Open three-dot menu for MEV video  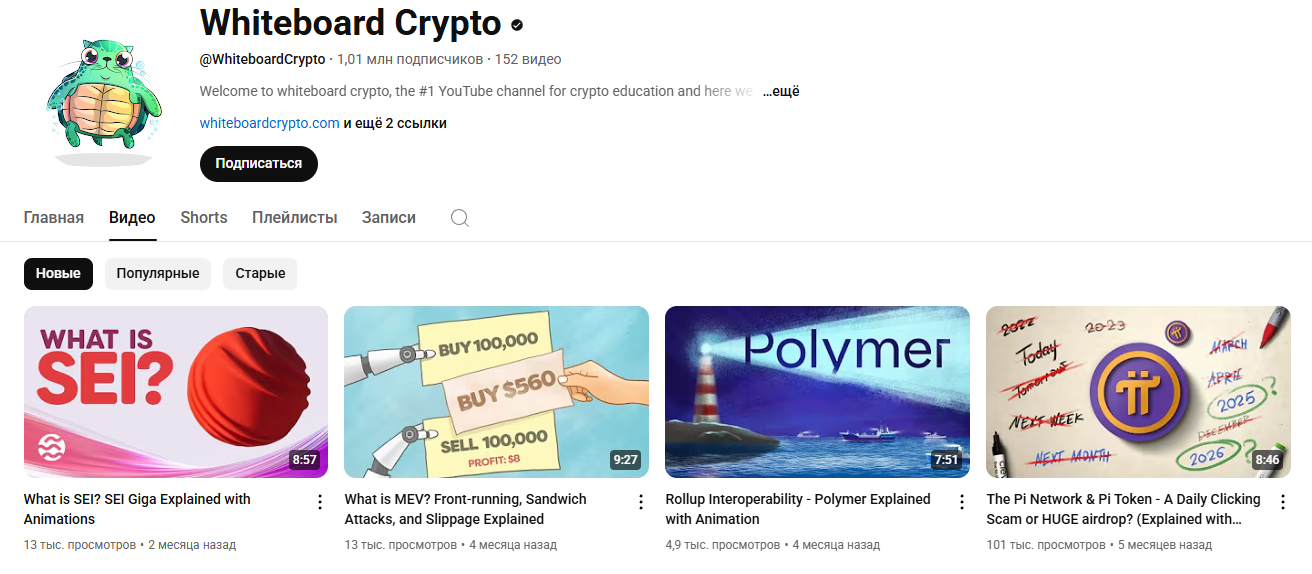641,502
